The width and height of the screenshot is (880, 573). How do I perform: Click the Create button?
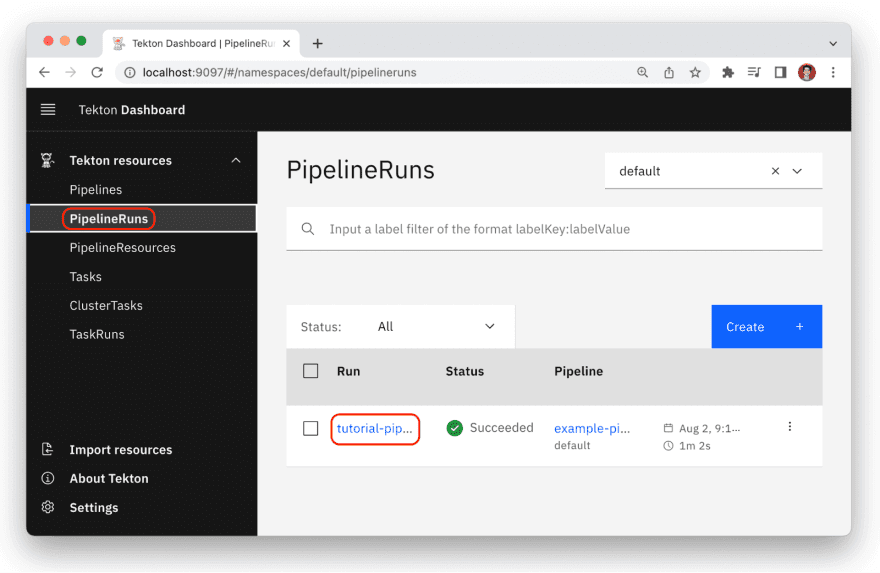767,327
